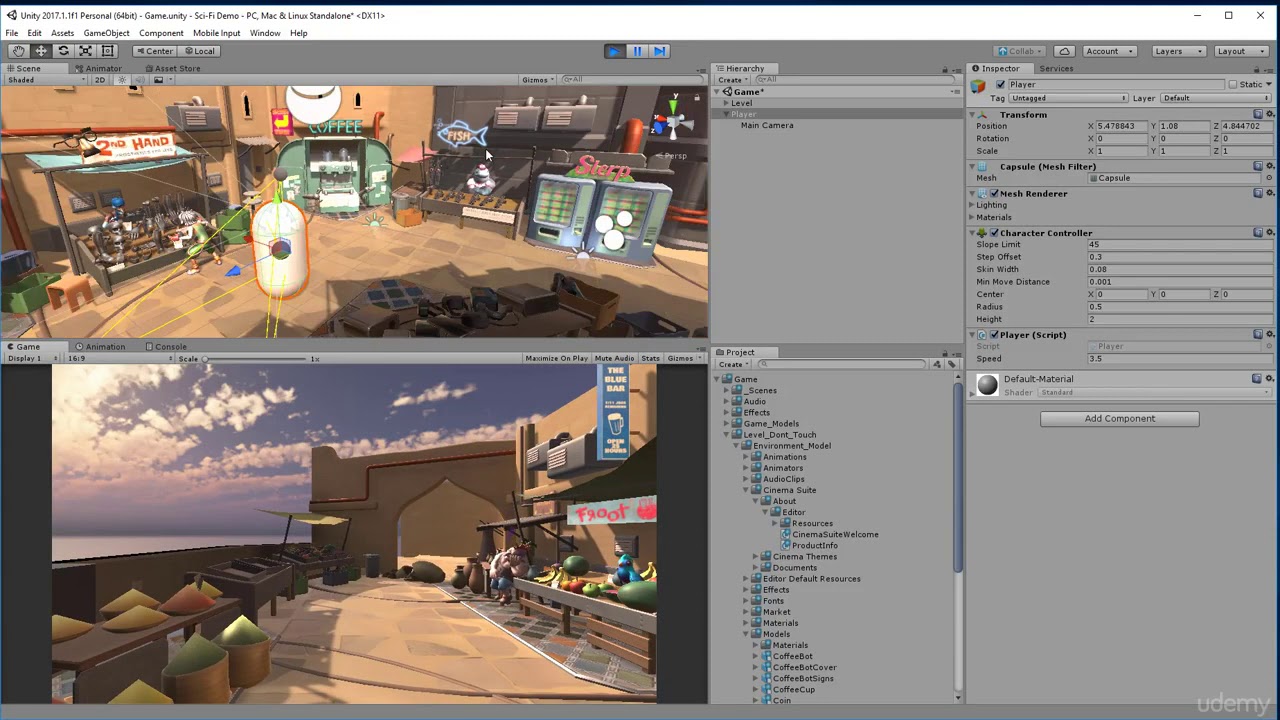Search project by label tag icon
Viewport: 1280px width, 720px height.
point(951,364)
